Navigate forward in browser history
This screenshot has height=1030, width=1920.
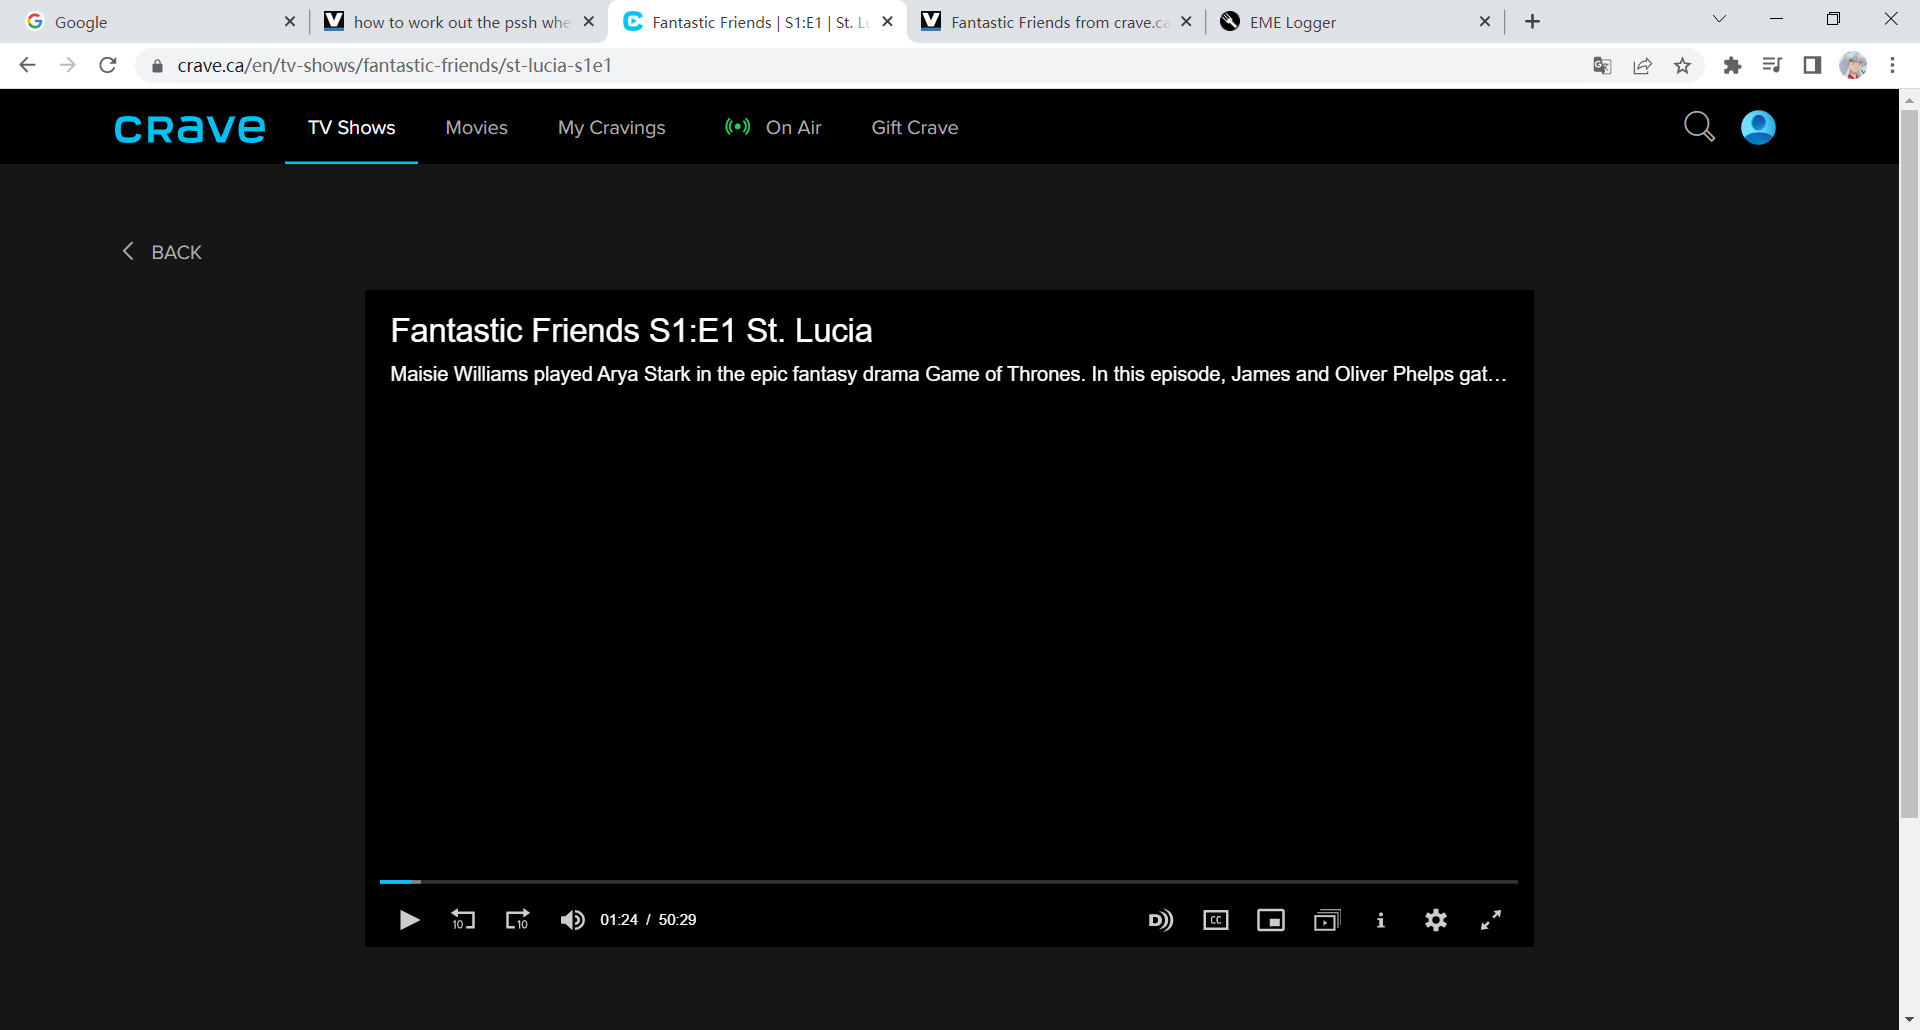(x=67, y=65)
